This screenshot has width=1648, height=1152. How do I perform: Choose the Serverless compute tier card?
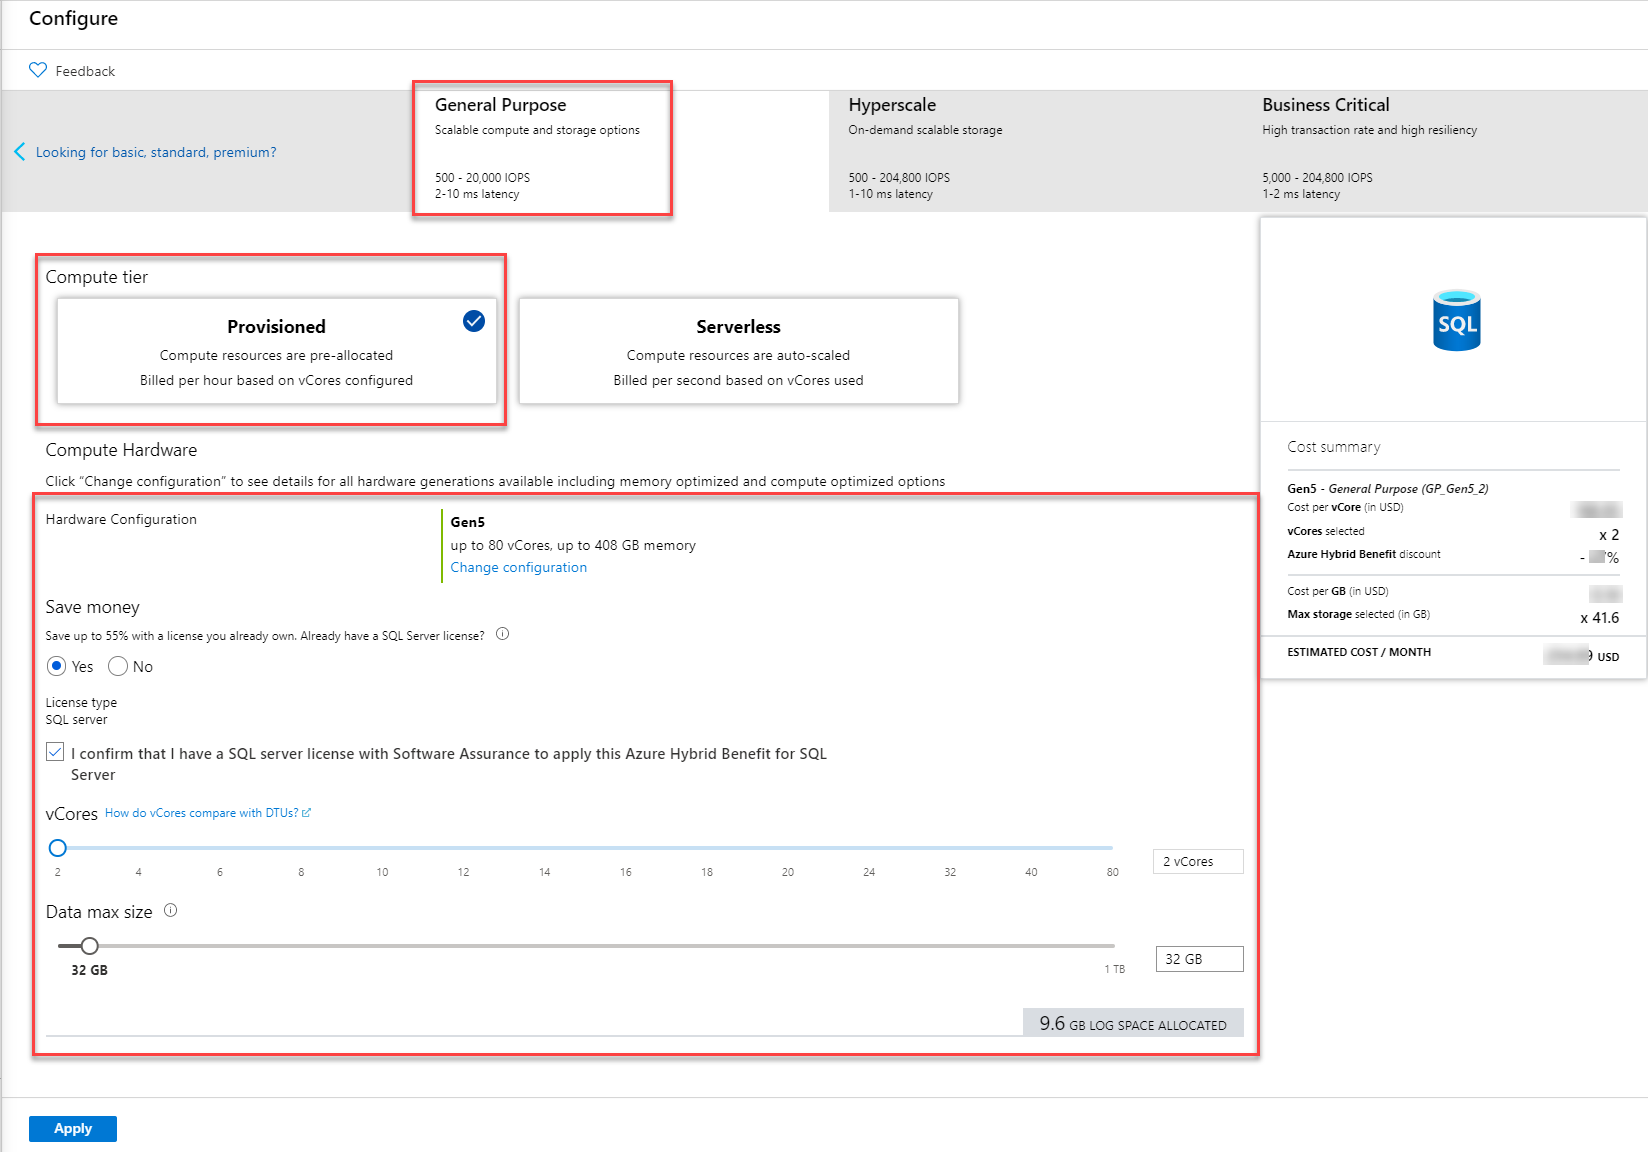pos(739,351)
